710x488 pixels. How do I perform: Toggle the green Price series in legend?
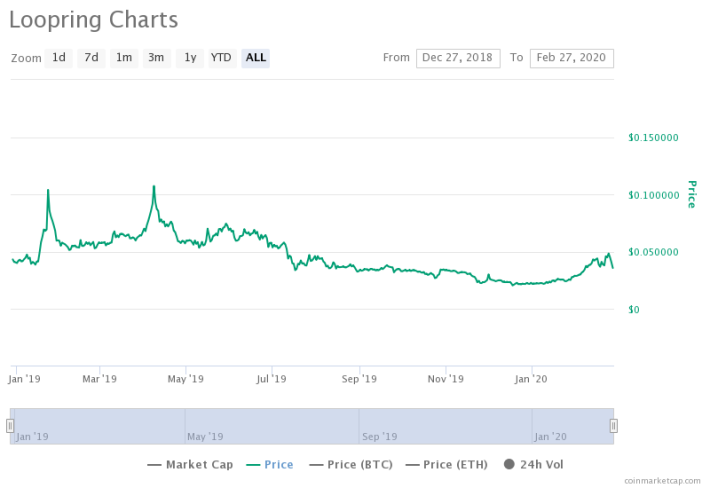click(x=270, y=464)
